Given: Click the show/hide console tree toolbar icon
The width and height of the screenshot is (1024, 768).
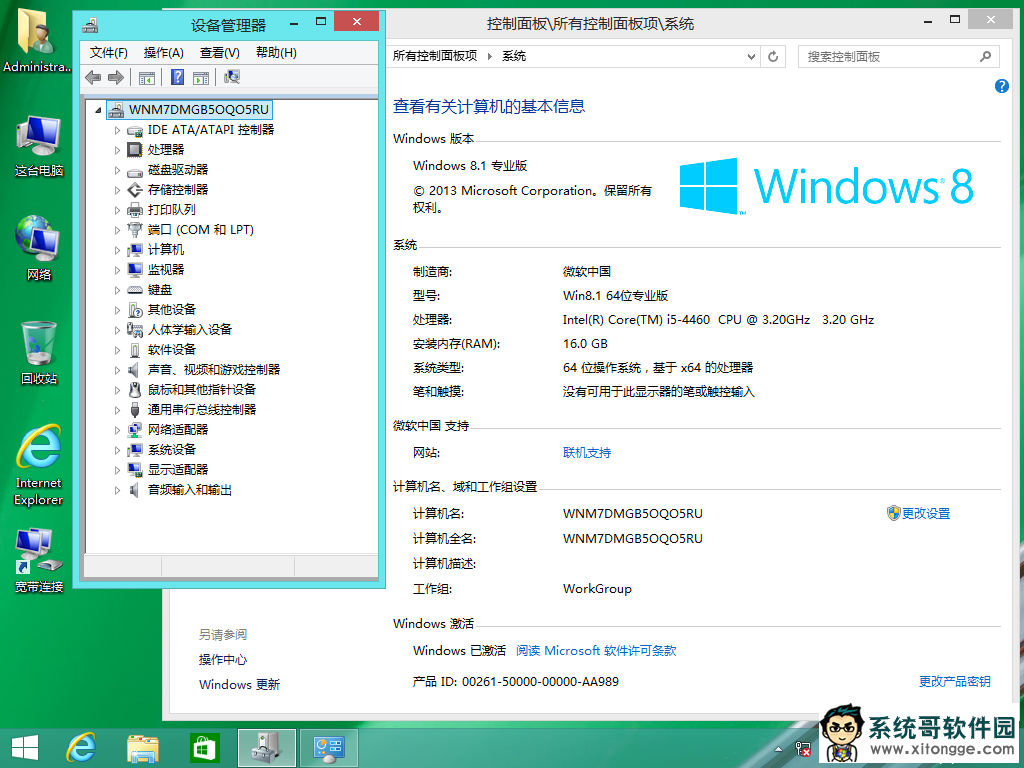Looking at the screenshot, I should [147, 78].
